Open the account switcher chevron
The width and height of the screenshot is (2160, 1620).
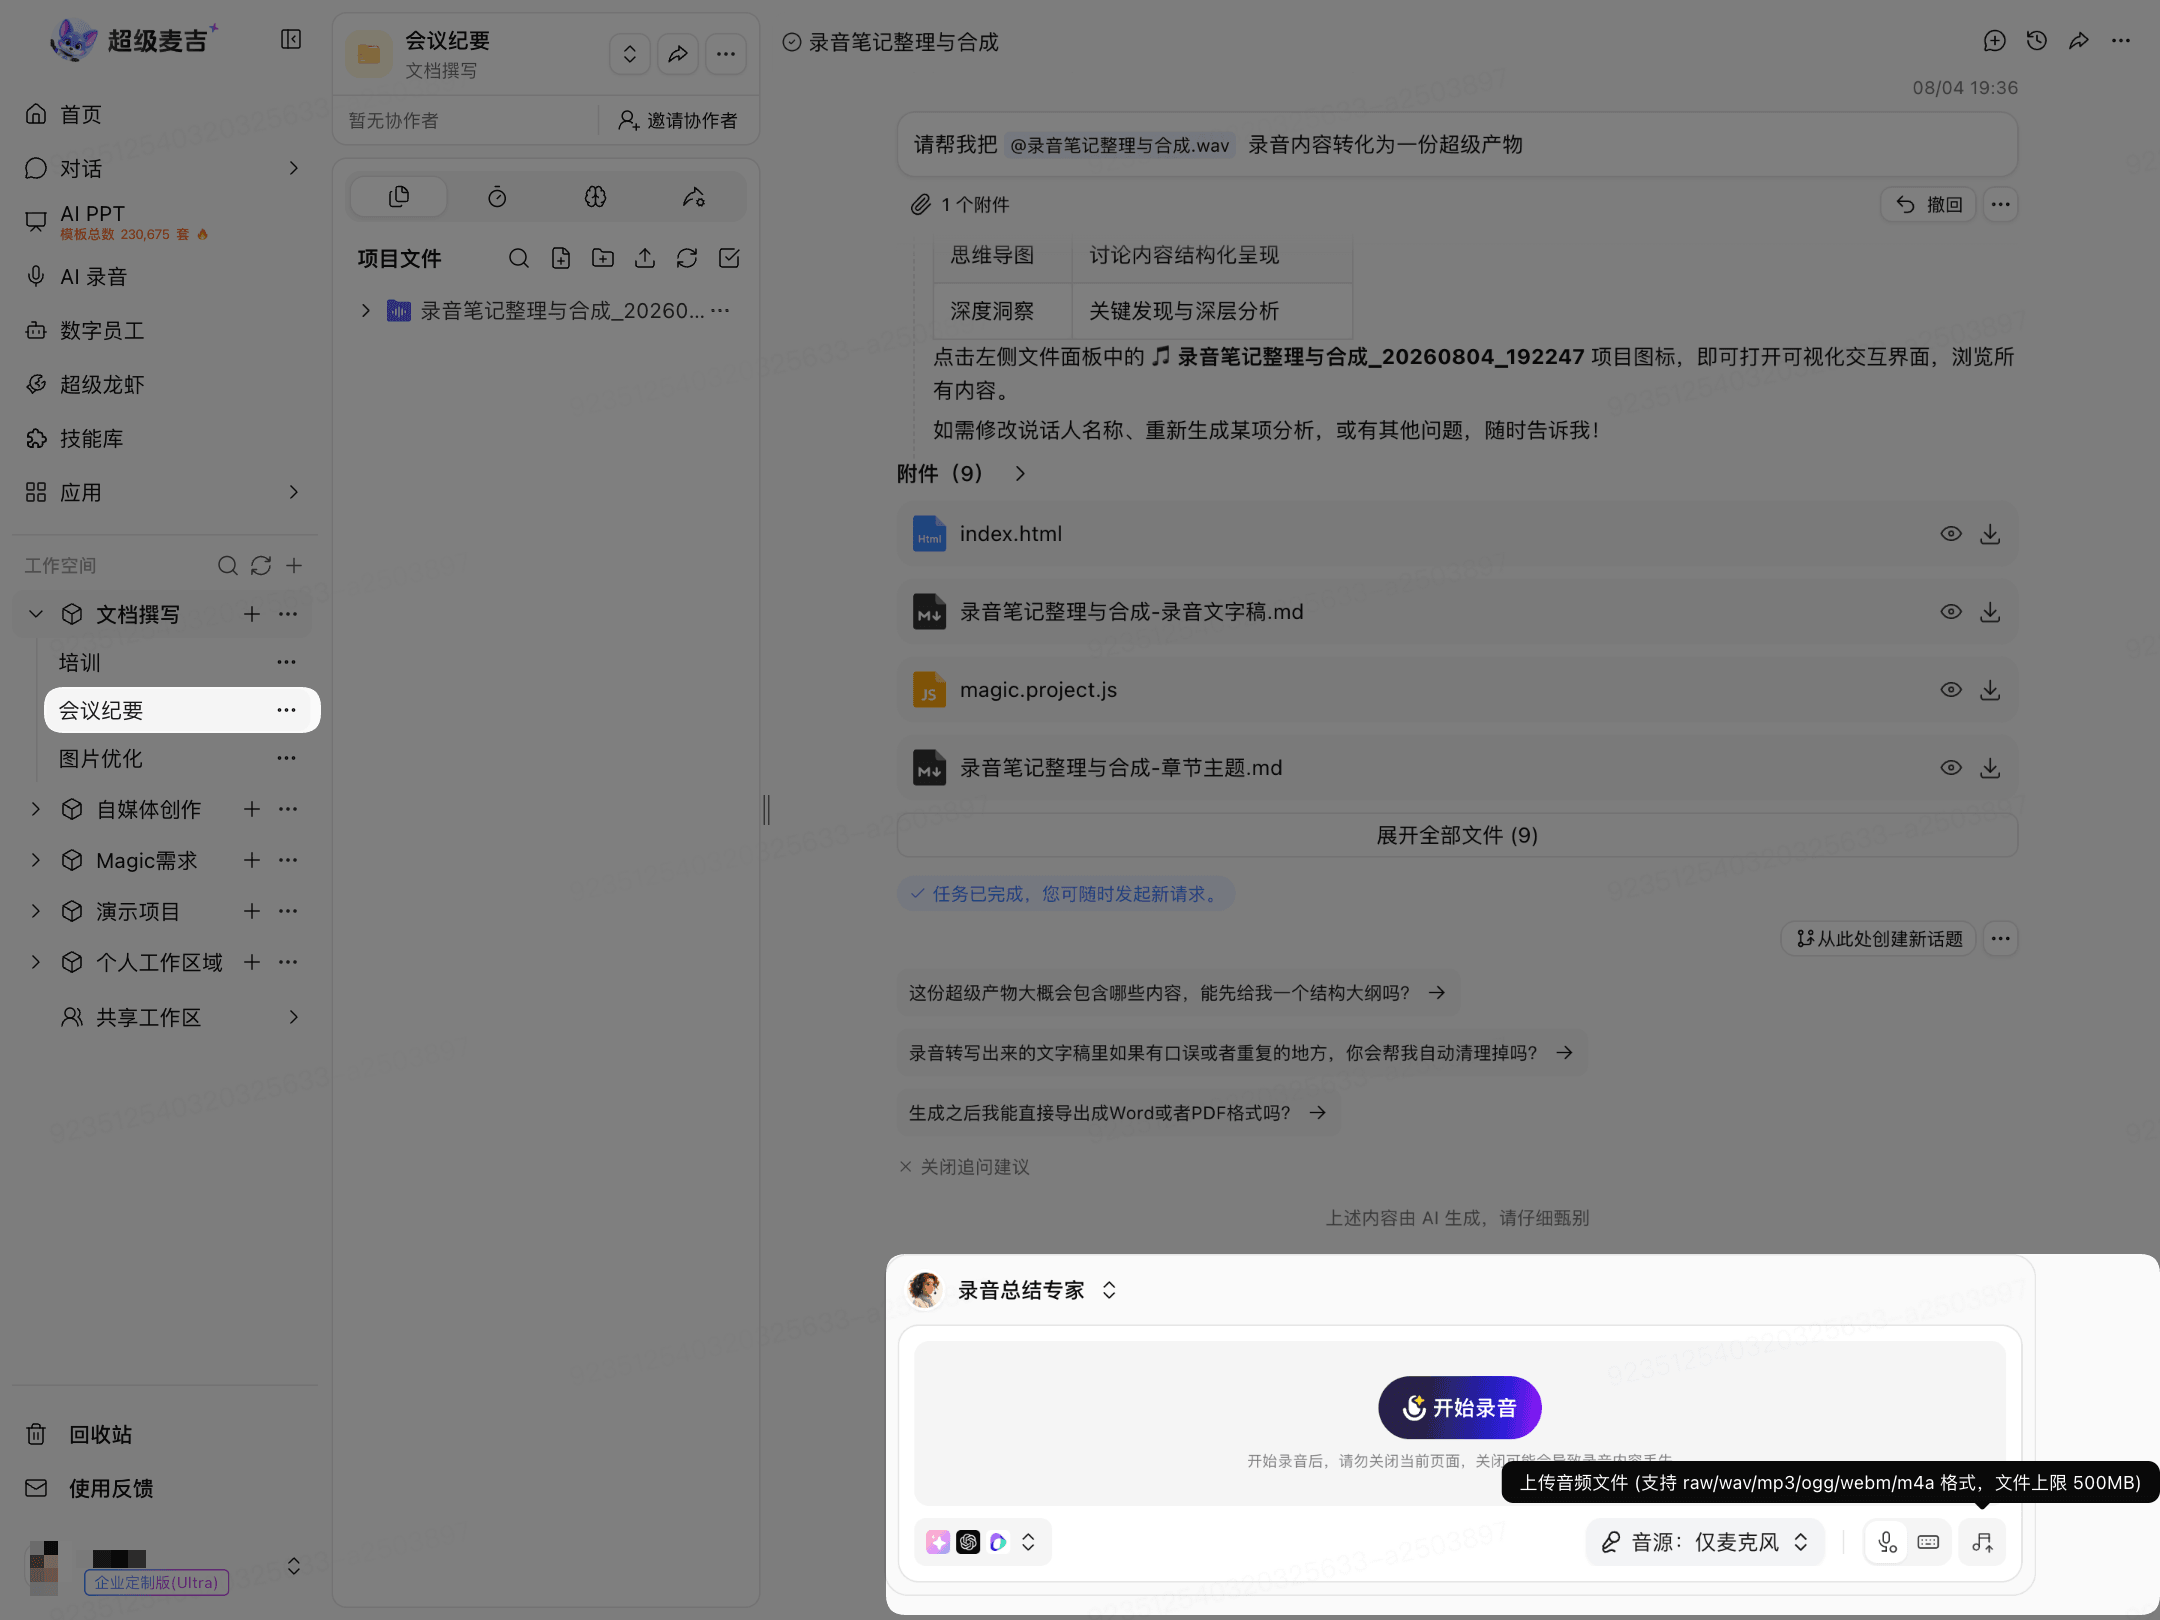294,1566
